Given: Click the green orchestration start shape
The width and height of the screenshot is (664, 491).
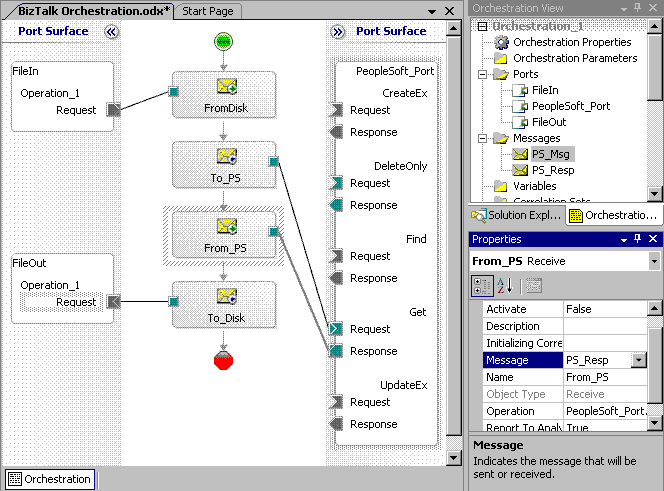Looking at the screenshot, I should pyautogui.click(x=223, y=42).
